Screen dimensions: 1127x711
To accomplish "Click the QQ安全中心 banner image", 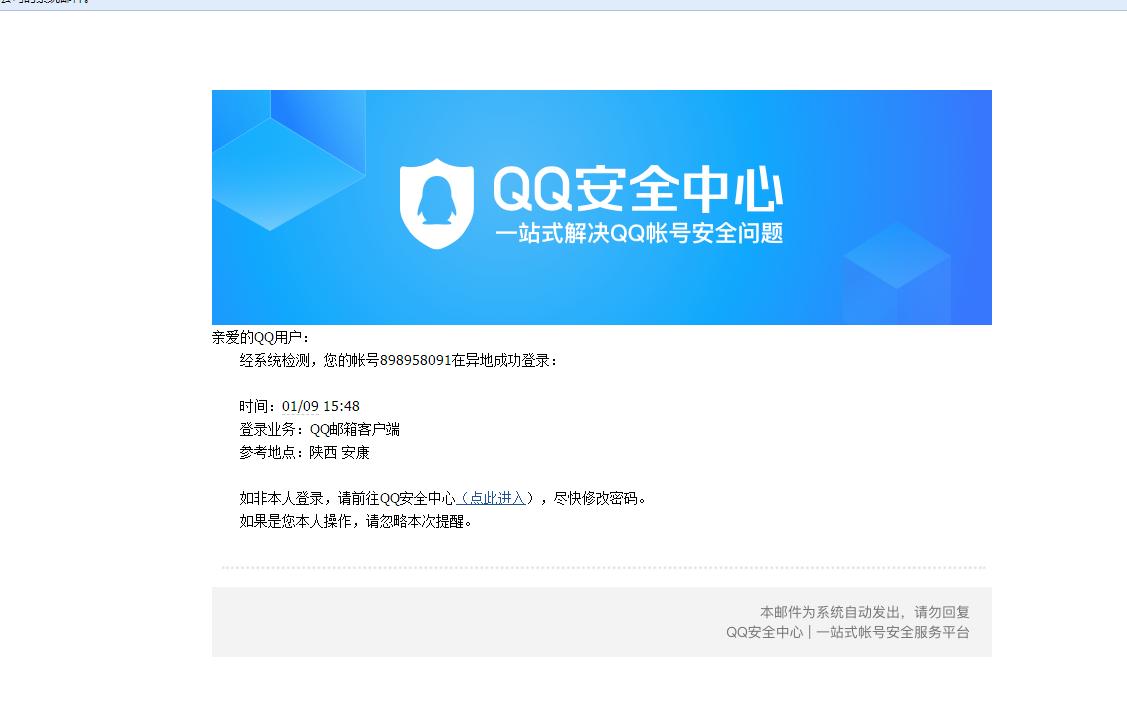I will [602, 207].
